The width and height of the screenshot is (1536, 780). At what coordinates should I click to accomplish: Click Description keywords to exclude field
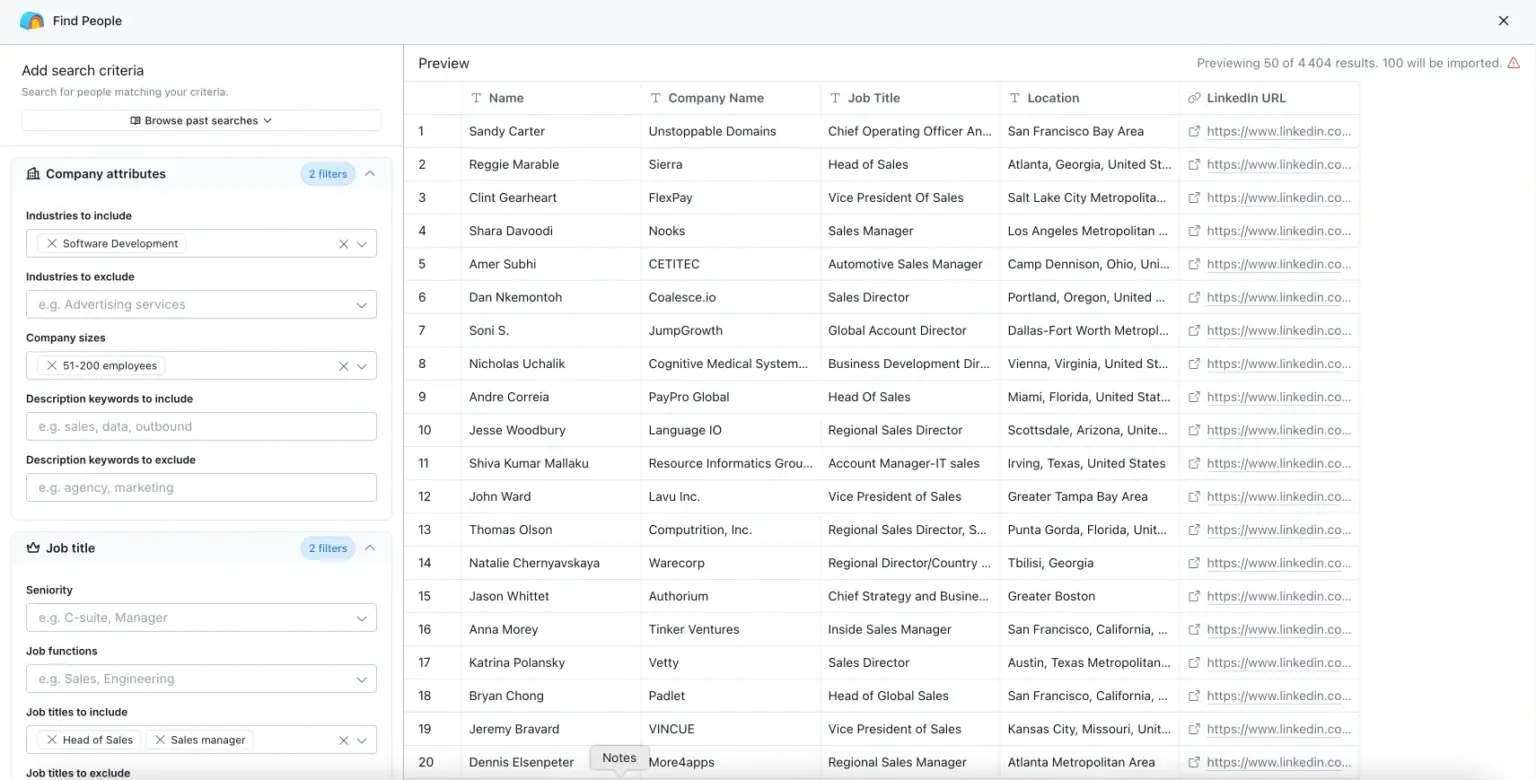click(201, 488)
